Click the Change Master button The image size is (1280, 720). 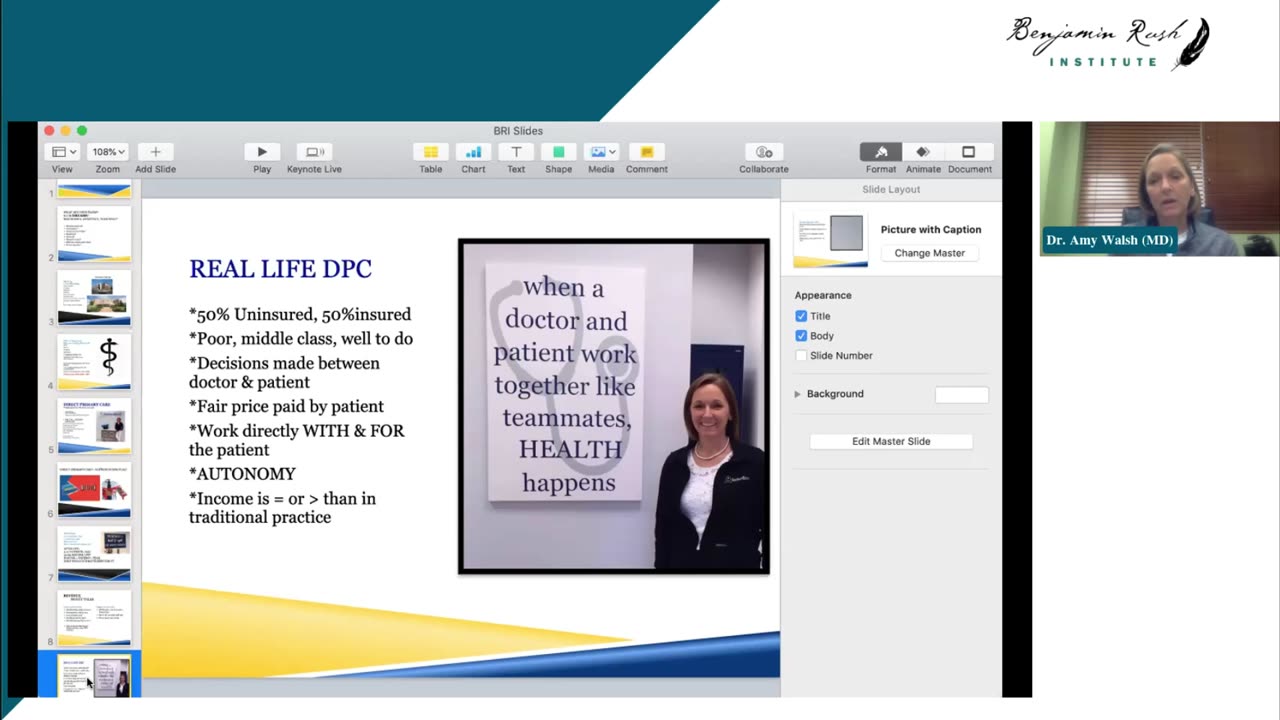[930, 253]
